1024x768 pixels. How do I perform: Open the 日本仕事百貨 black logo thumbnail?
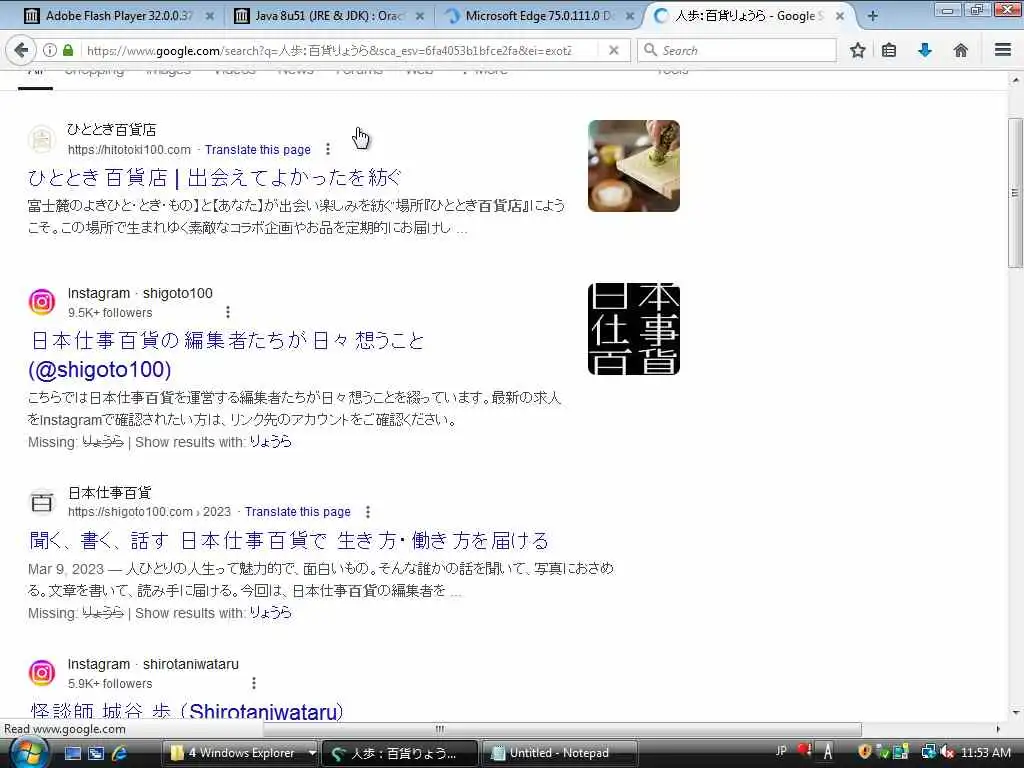(x=633, y=329)
